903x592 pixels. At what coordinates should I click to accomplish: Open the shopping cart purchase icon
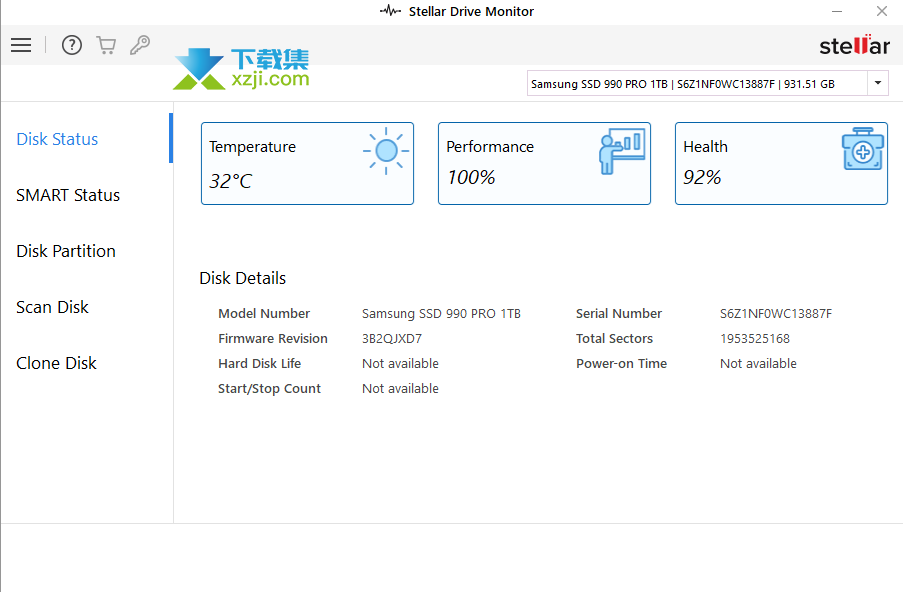click(x=106, y=45)
